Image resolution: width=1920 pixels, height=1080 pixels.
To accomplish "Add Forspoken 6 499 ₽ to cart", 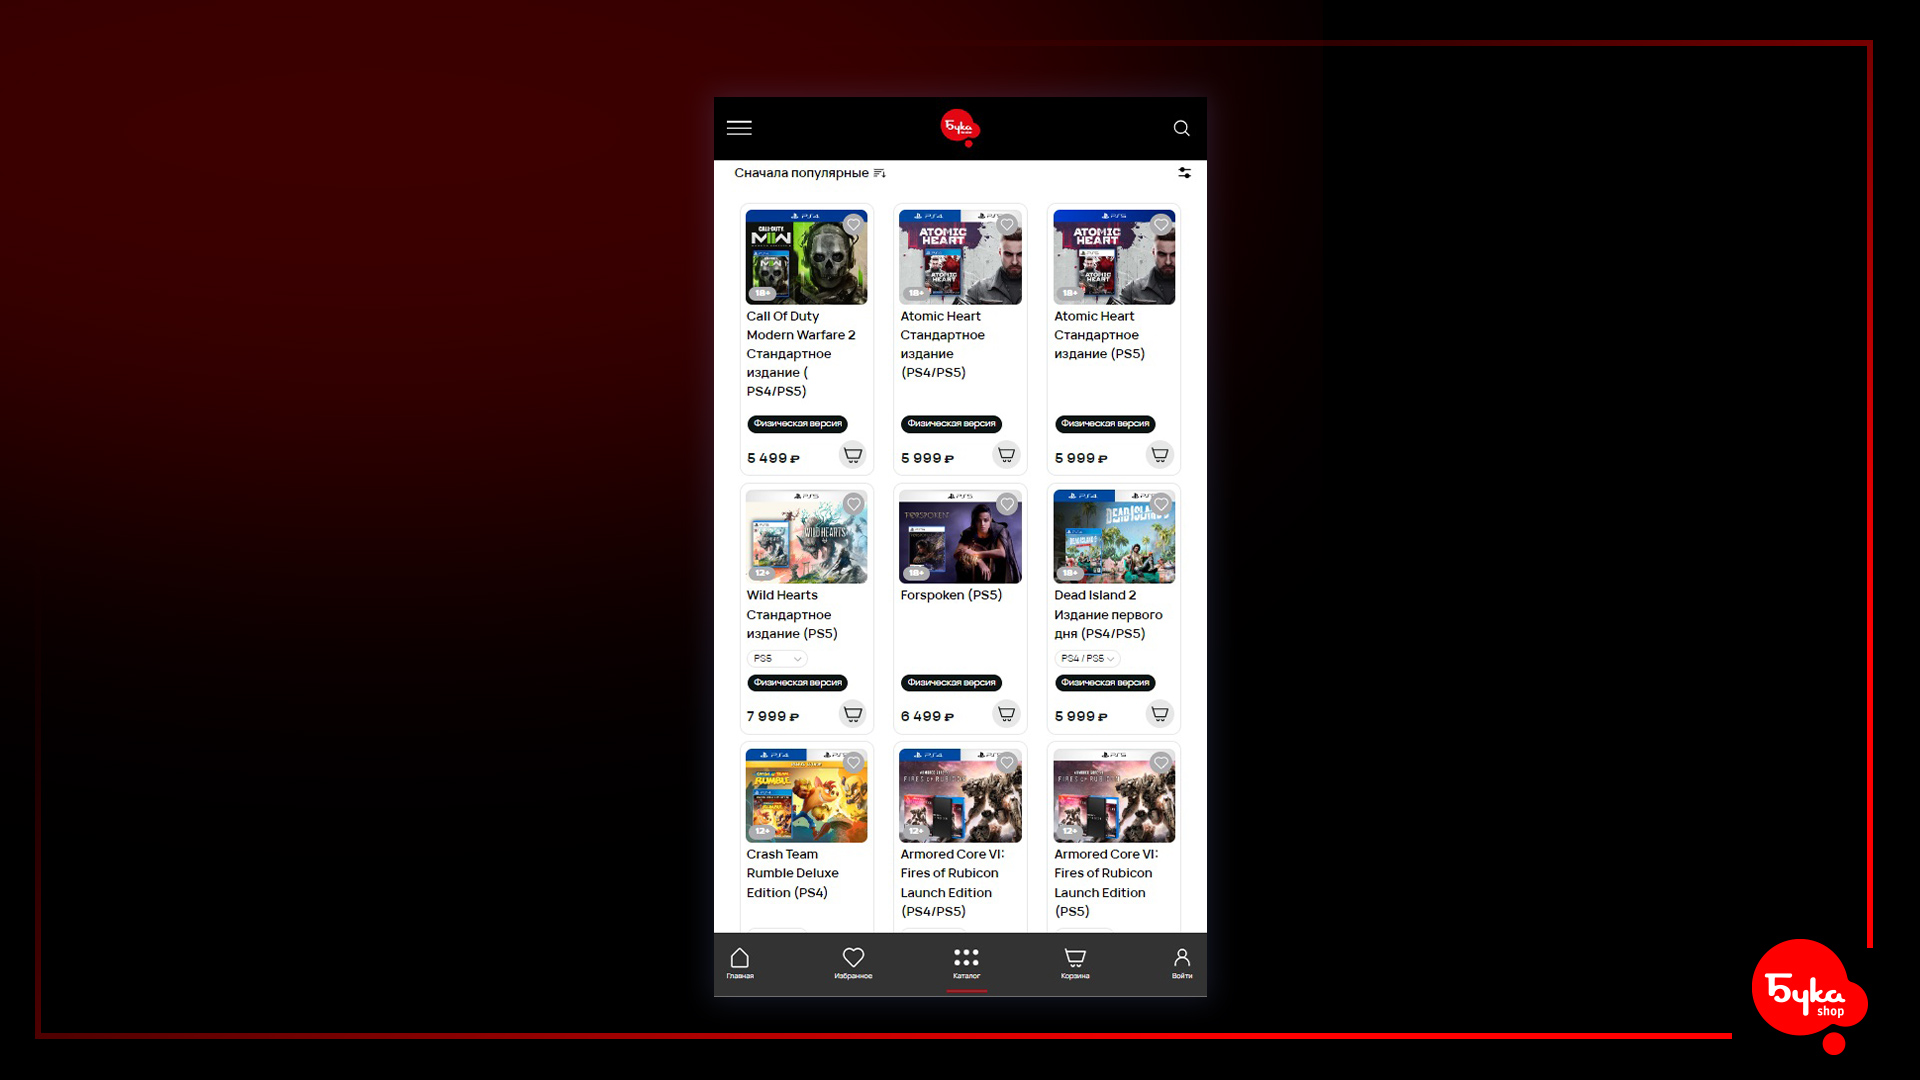I will [1007, 714].
